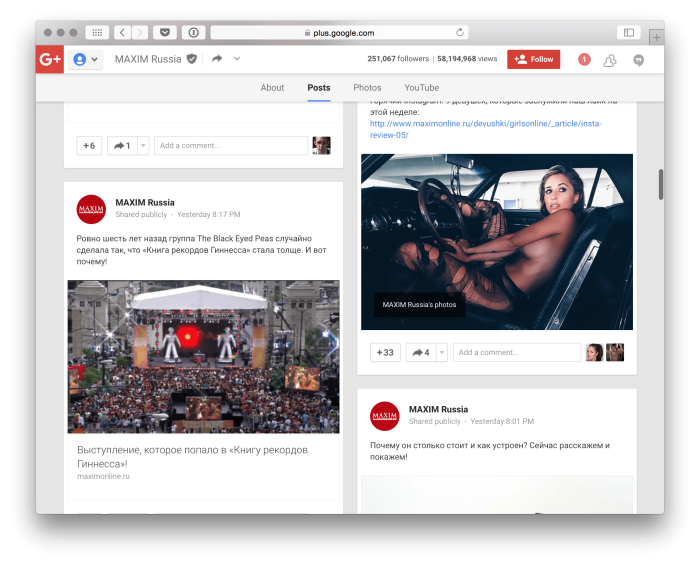Open MAXIM avatar on the Yesterday 8:01 PM post
The image size is (700, 565).
(384, 416)
